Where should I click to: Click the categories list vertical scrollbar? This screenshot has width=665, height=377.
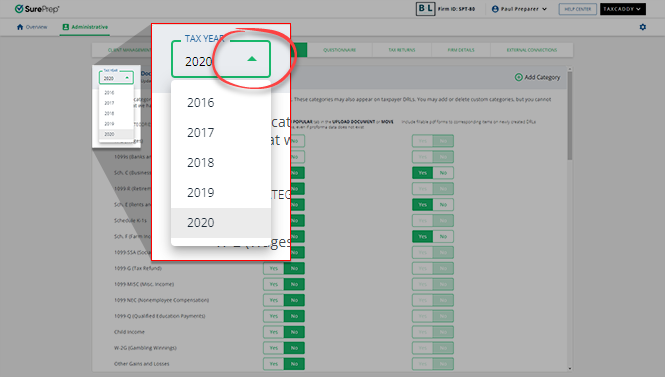(570, 116)
